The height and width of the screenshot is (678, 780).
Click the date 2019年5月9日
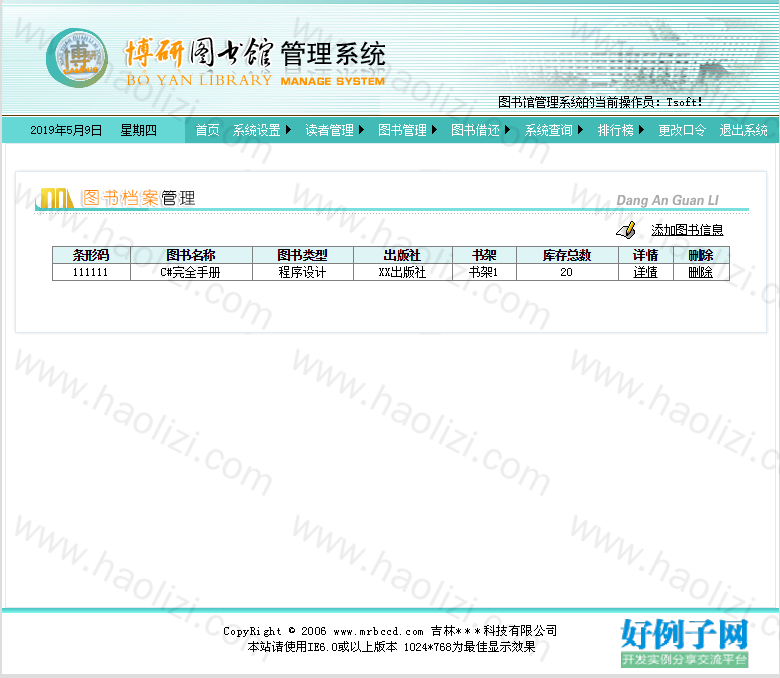[x=66, y=130]
